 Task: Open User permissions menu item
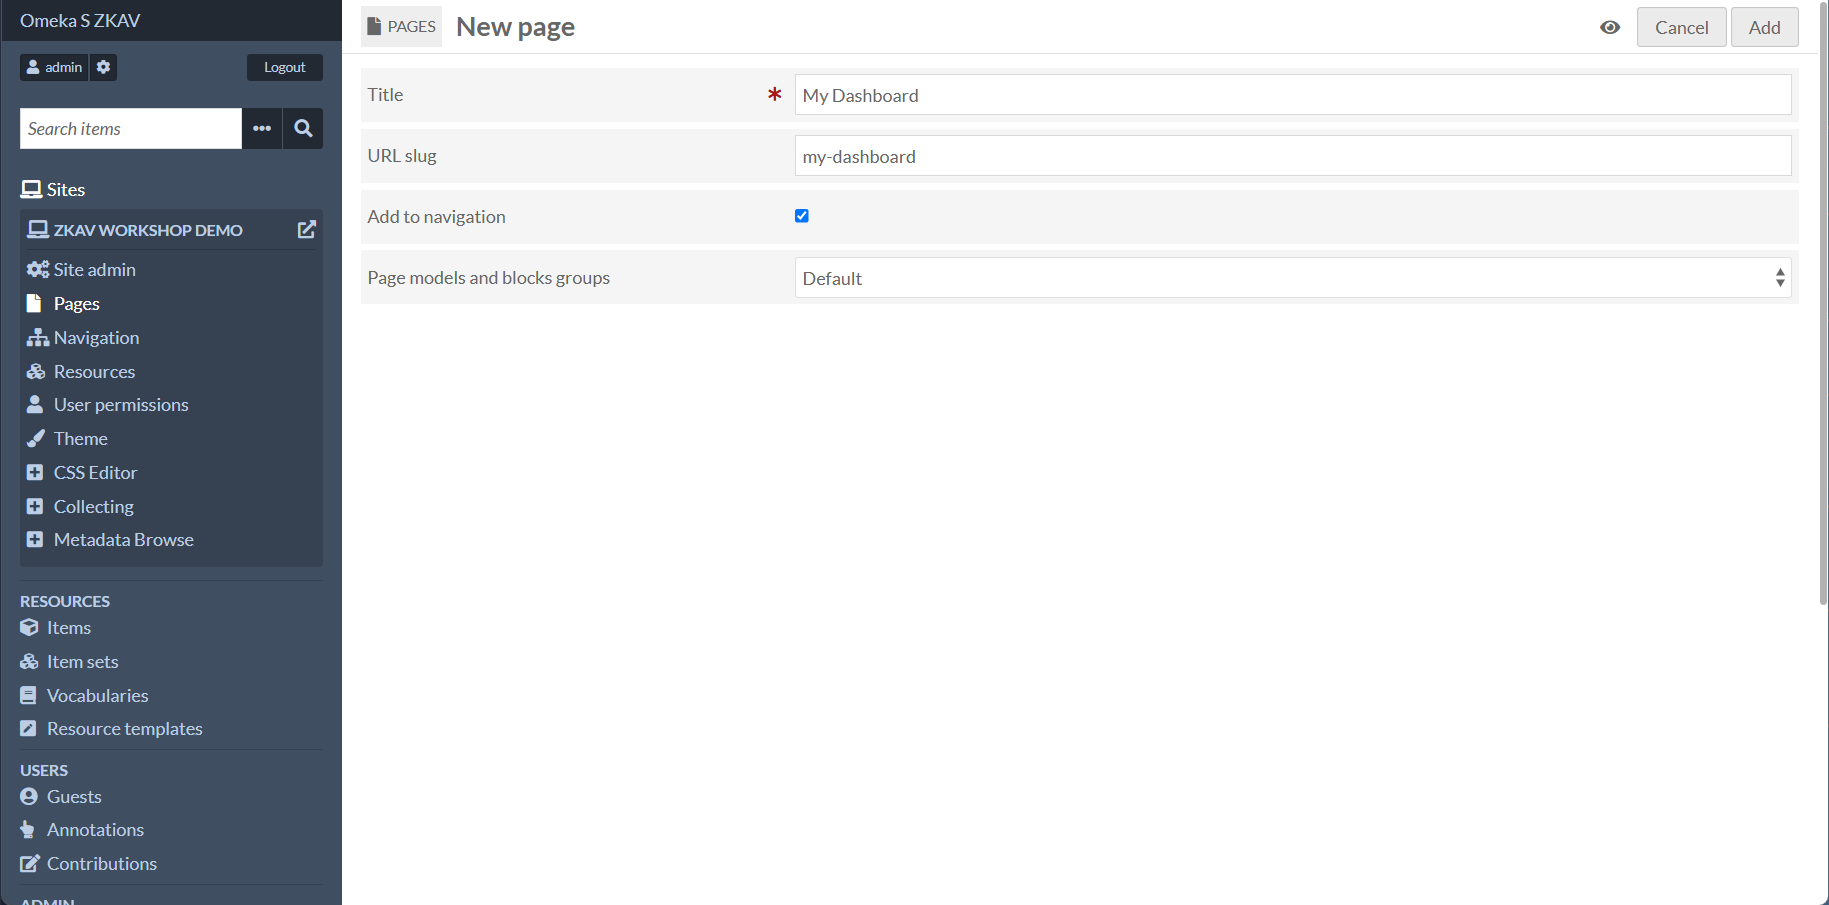tap(107, 404)
